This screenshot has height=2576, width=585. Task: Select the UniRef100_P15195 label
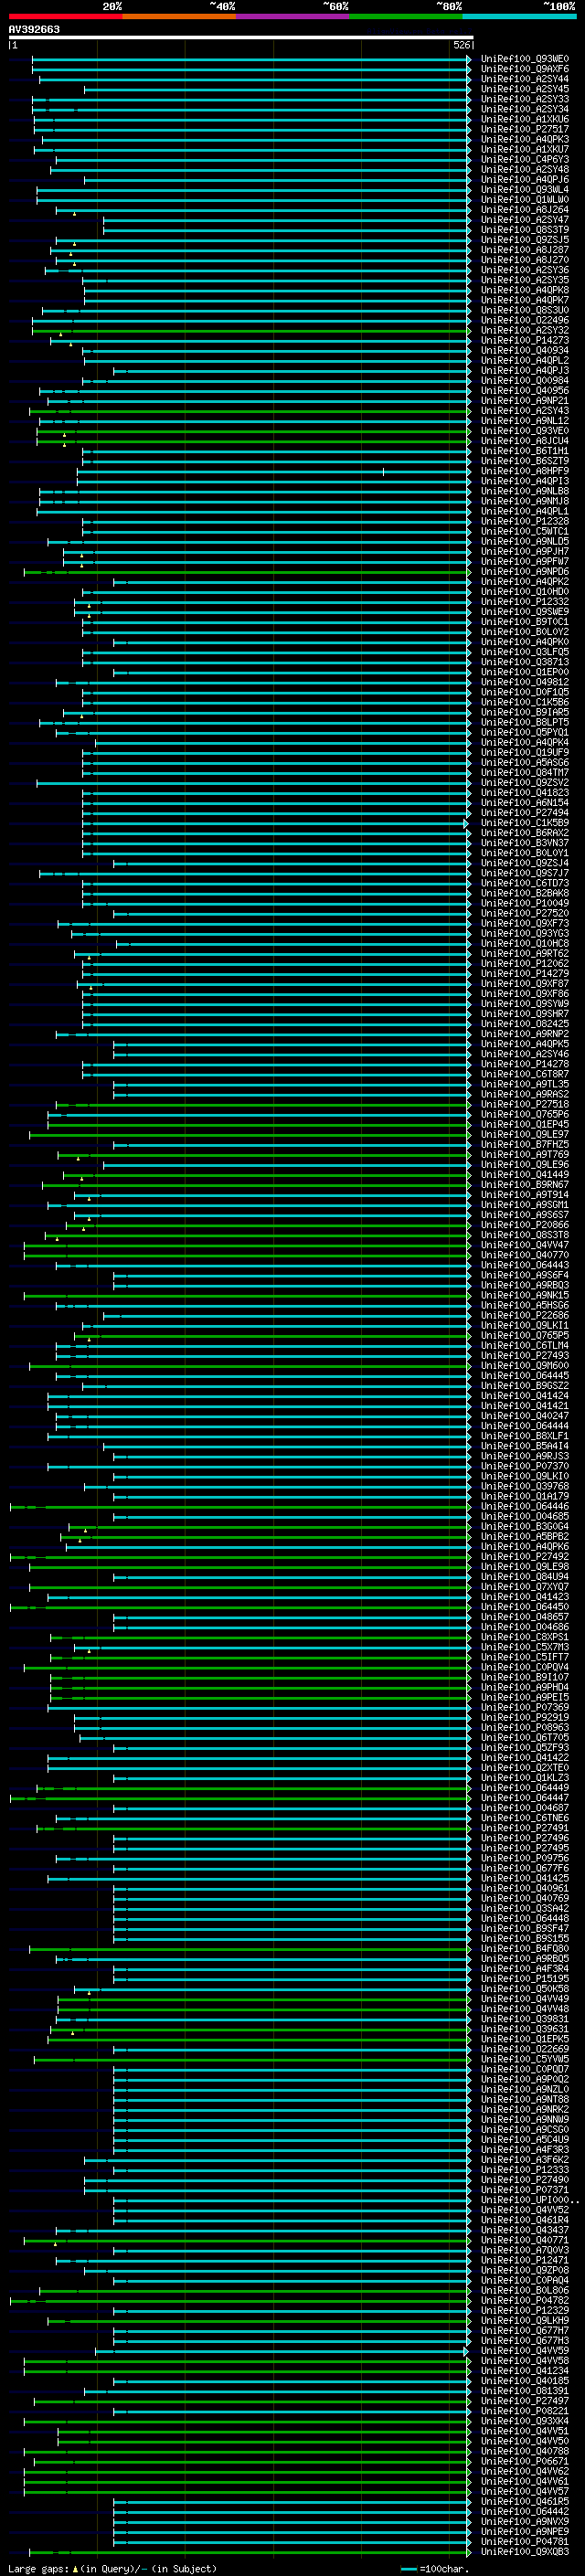click(525, 1979)
